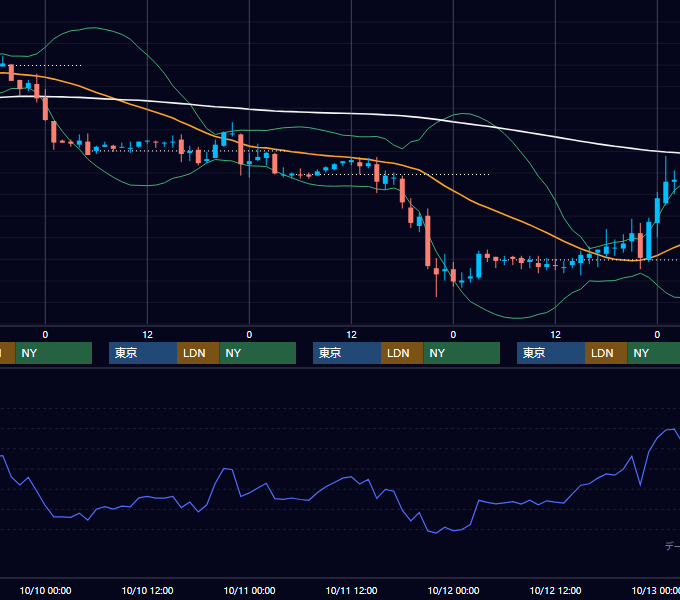Click the 東京 session block above 10/12 12:00

point(551,353)
